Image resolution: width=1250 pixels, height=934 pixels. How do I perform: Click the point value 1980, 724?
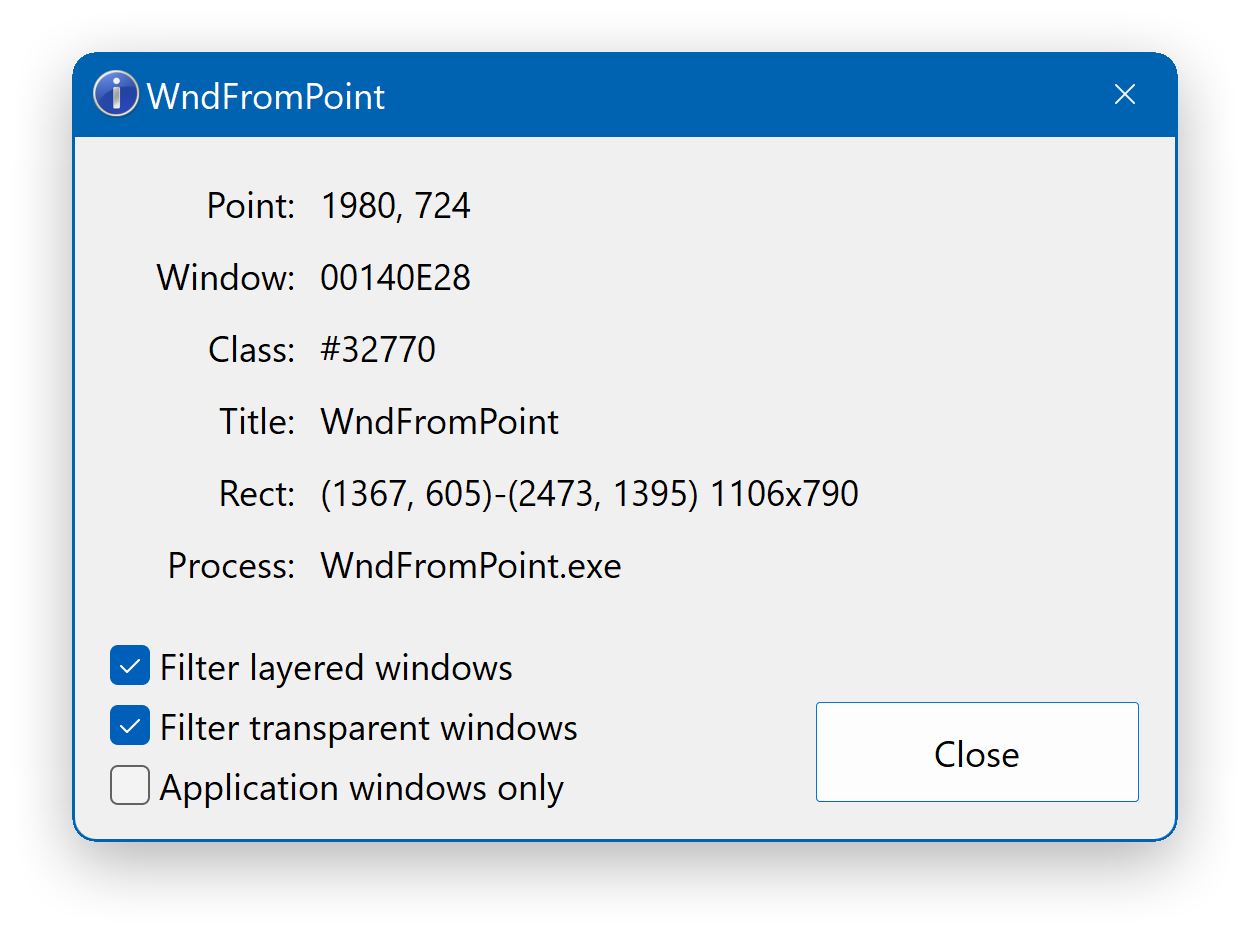(x=395, y=206)
